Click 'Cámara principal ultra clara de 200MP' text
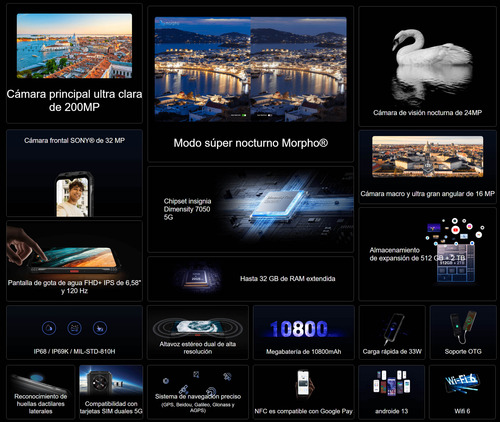The height and width of the screenshot is (422, 500). (x=74, y=100)
